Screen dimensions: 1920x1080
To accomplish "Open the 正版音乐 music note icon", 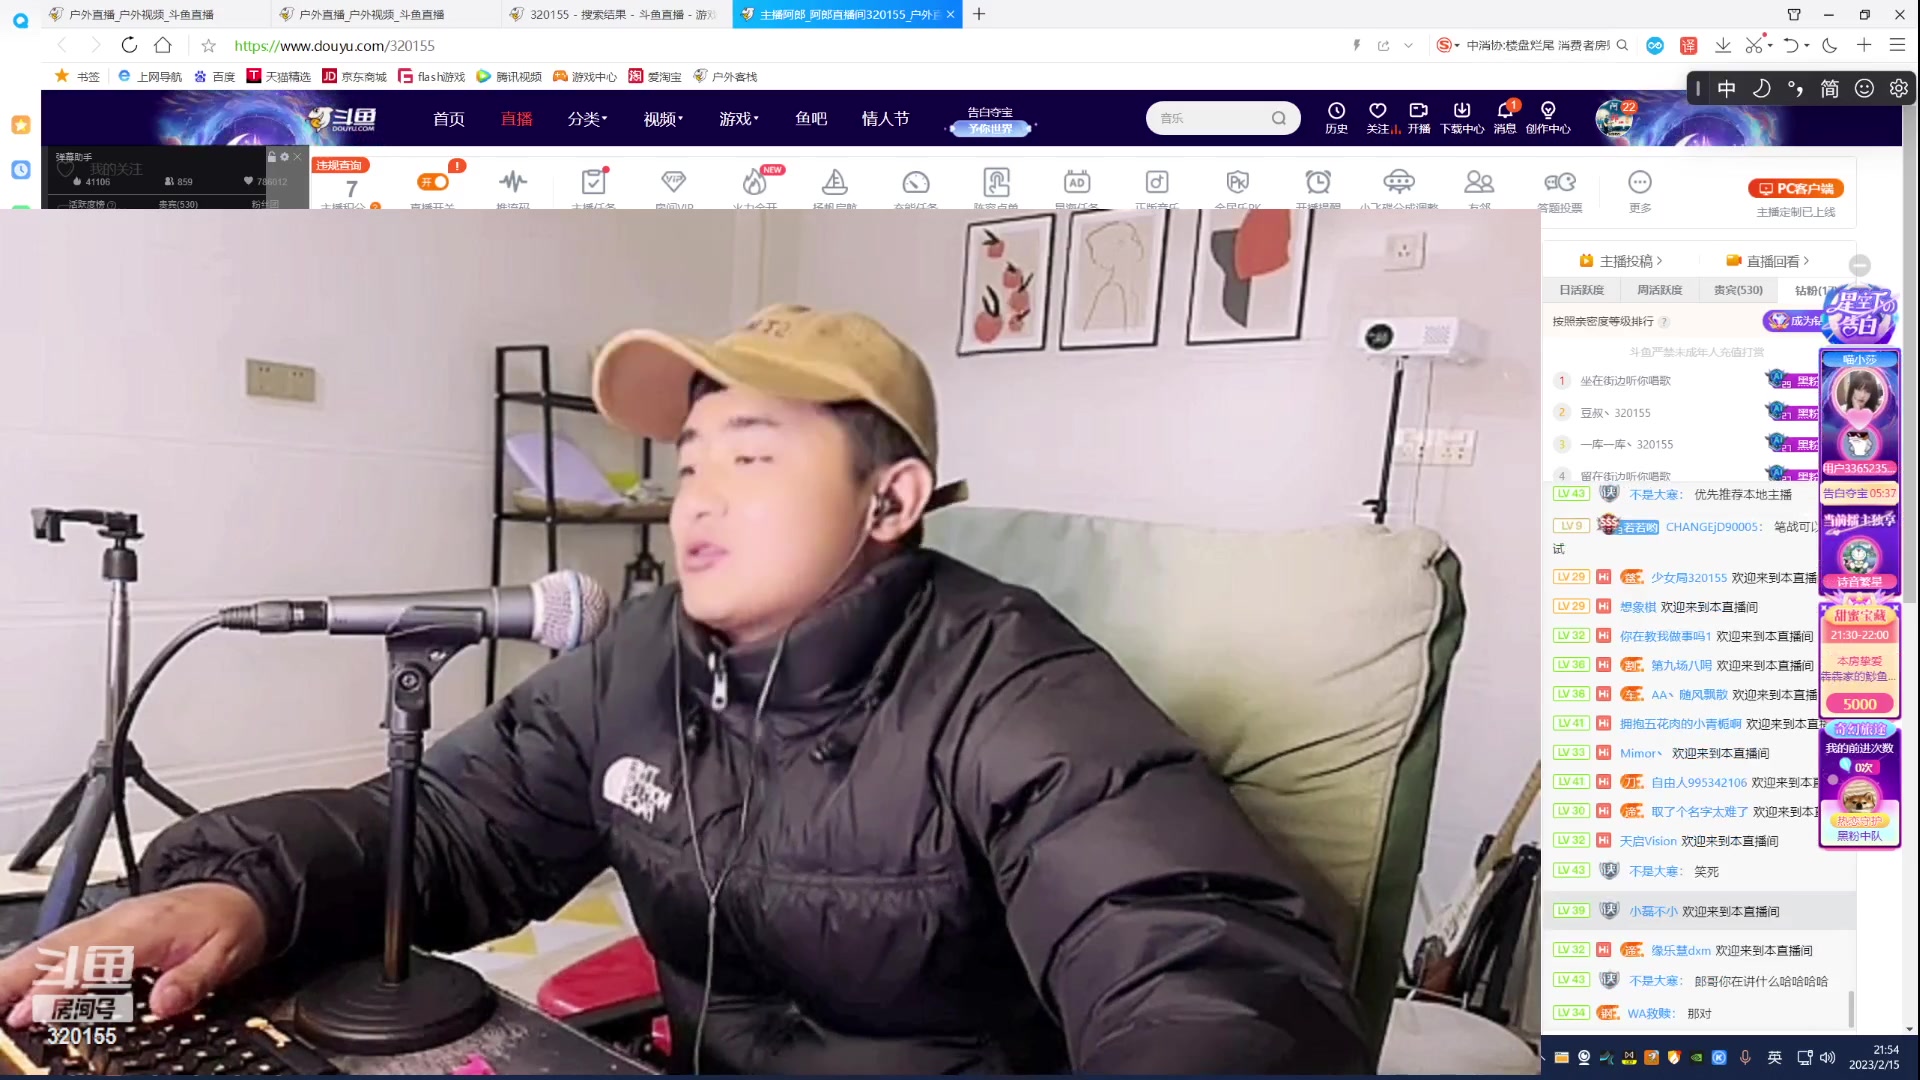I will pyautogui.click(x=1157, y=181).
